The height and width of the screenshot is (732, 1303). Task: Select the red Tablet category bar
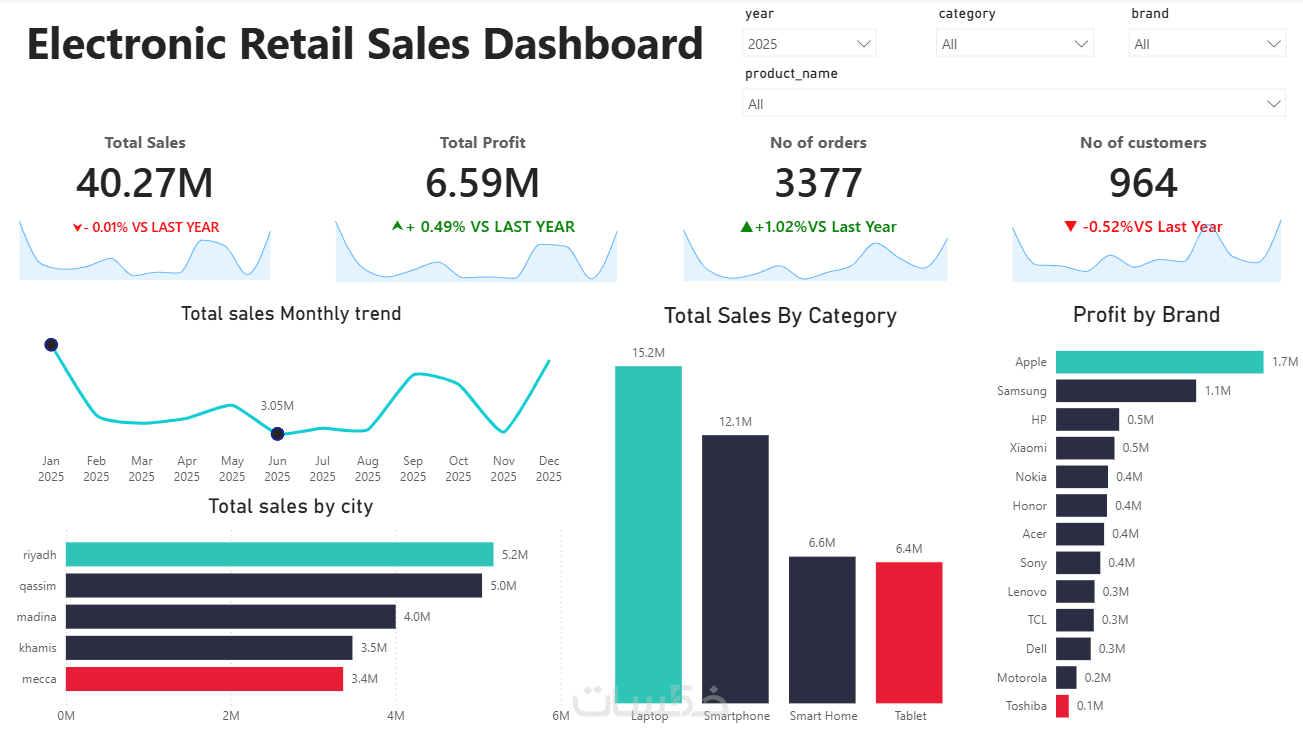(909, 632)
